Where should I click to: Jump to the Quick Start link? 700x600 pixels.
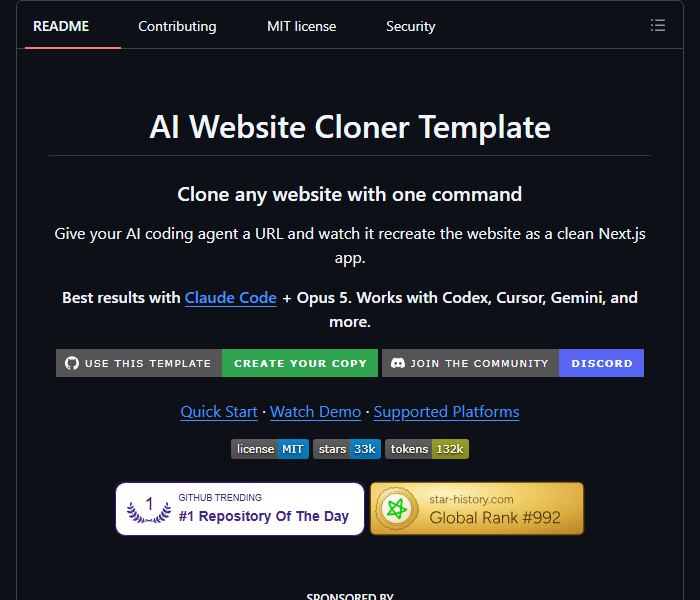pyautogui.click(x=219, y=412)
